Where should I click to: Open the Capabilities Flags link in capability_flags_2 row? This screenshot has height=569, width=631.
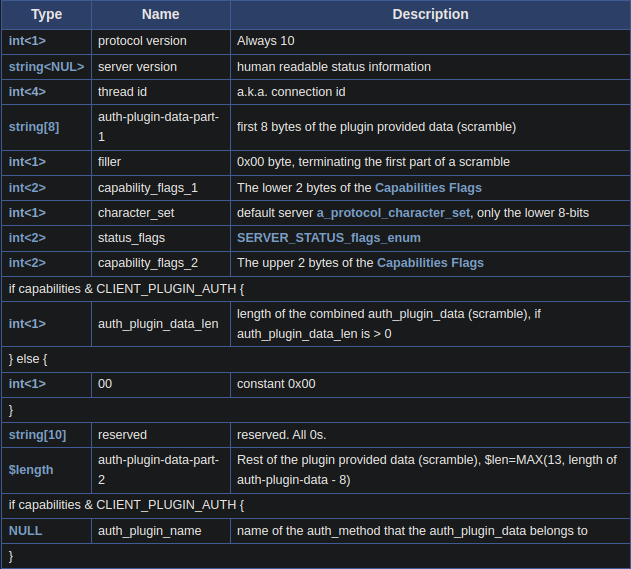[x=430, y=263]
